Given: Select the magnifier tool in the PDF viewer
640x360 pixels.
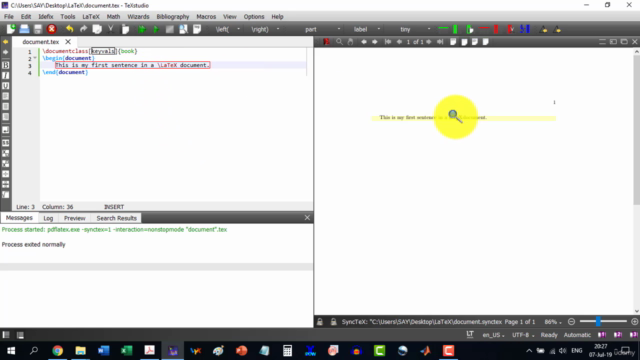Looking at the screenshot, I should click(x=339, y=42).
